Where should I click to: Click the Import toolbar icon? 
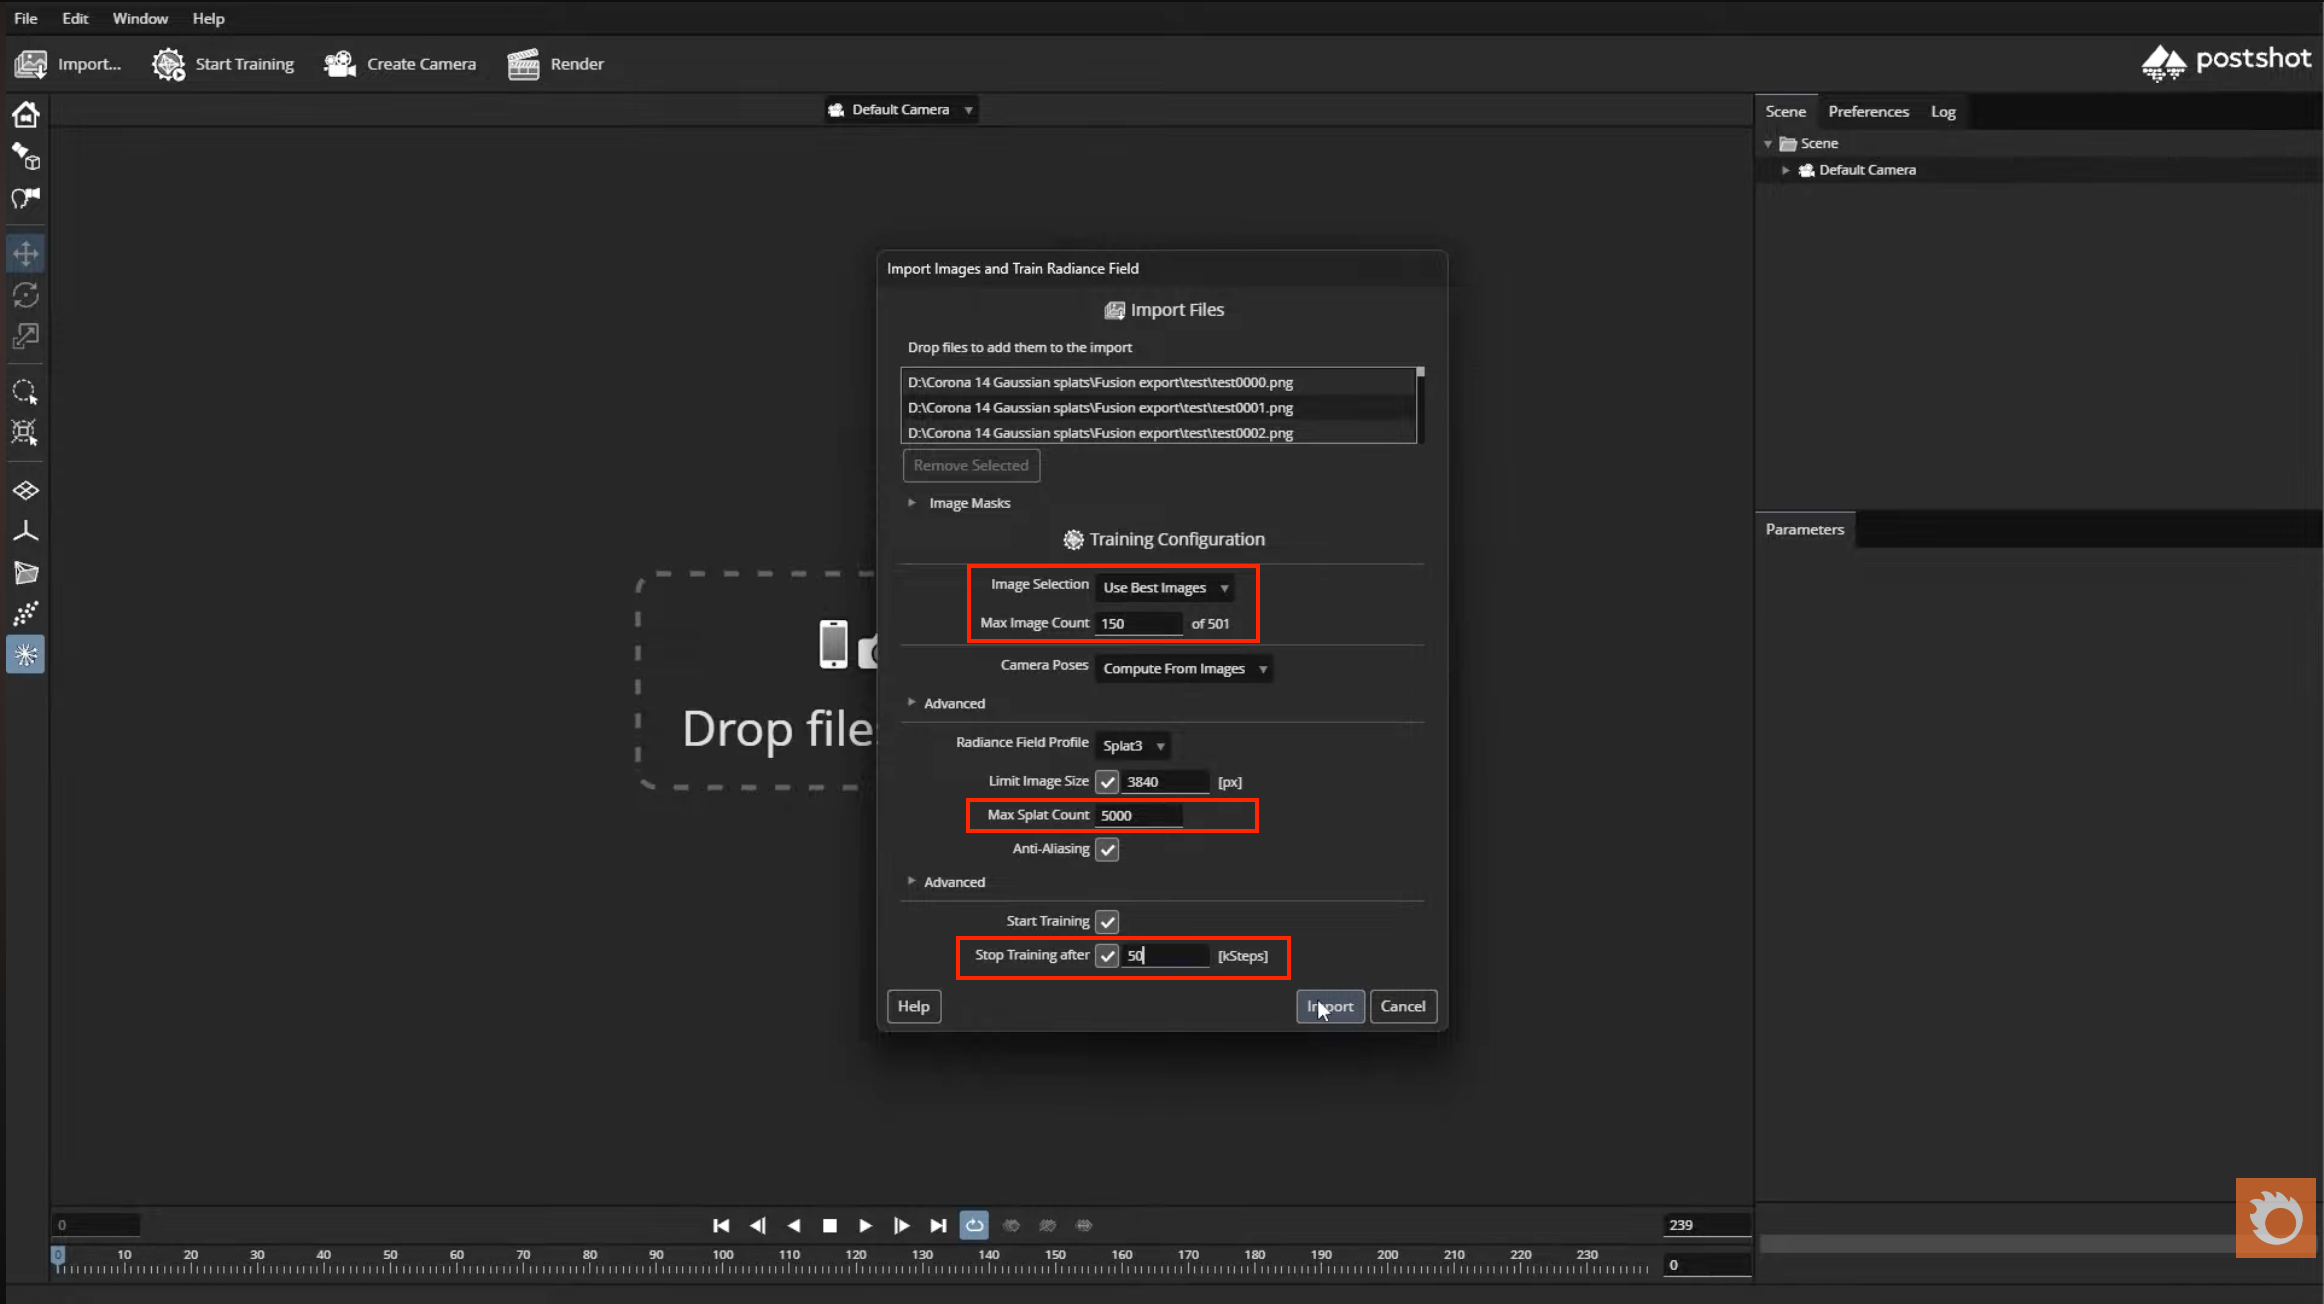(31, 64)
